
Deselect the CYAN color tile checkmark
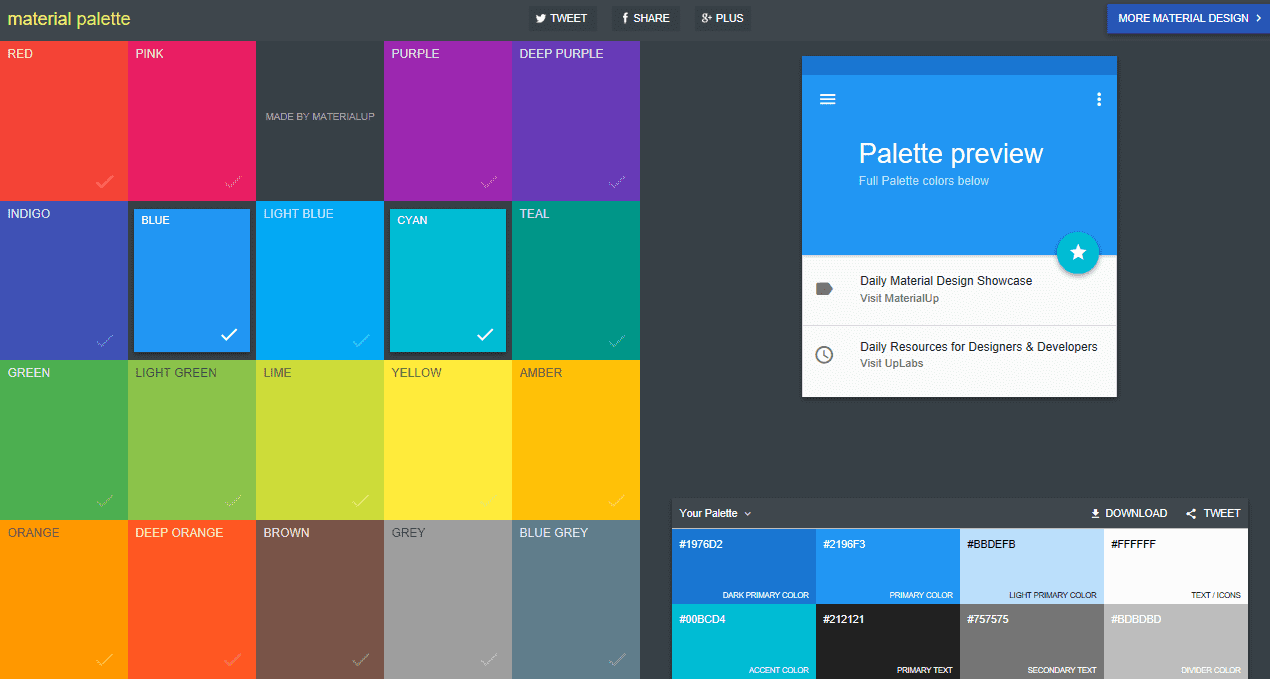click(x=485, y=334)
